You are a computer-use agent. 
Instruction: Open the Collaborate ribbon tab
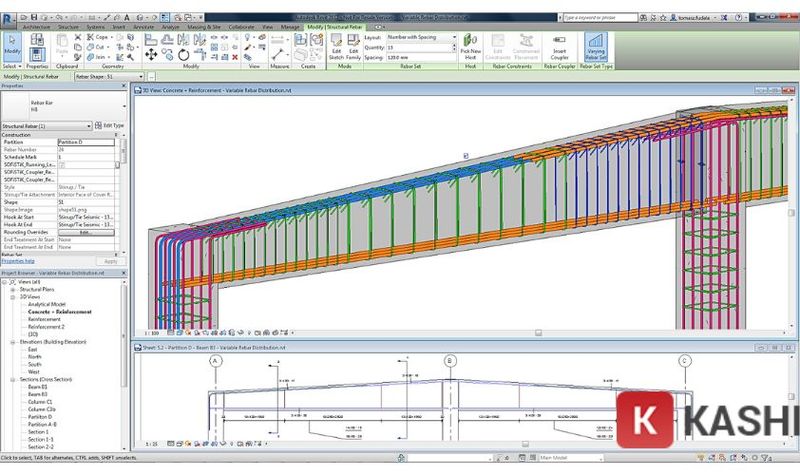[x=241, y=27]
